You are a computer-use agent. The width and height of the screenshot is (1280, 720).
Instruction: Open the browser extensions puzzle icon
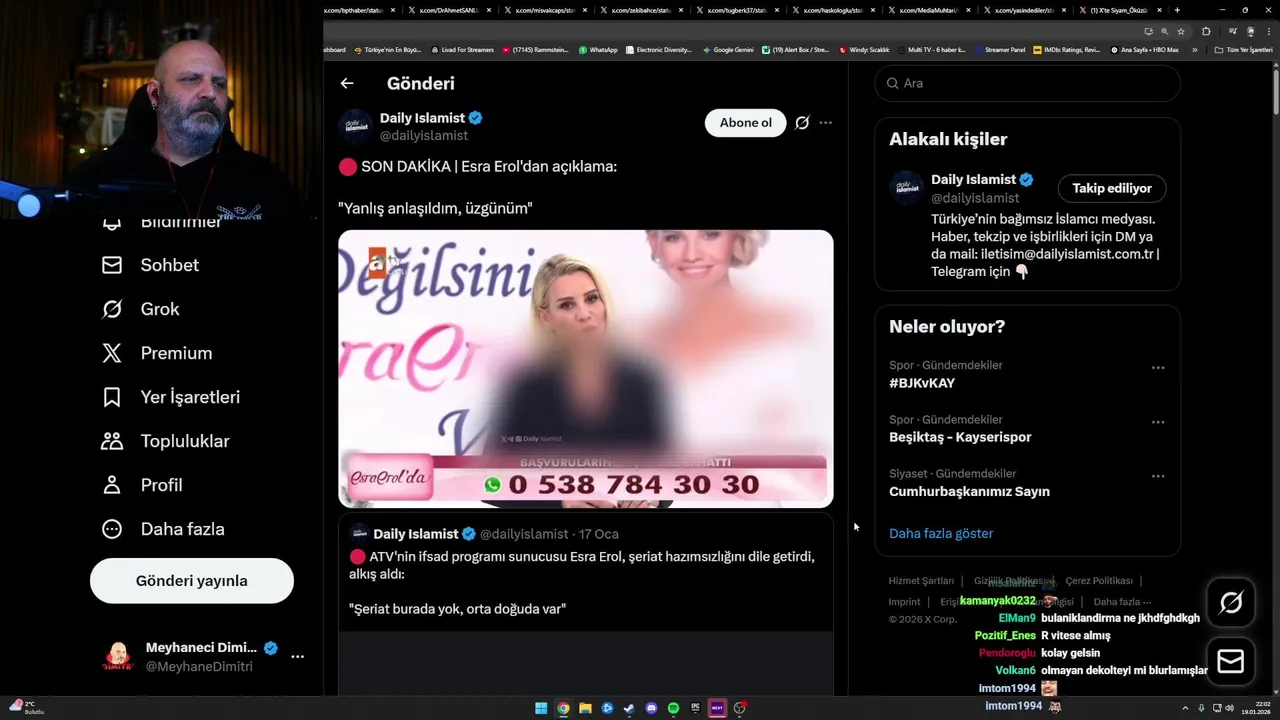[1206, 31]
